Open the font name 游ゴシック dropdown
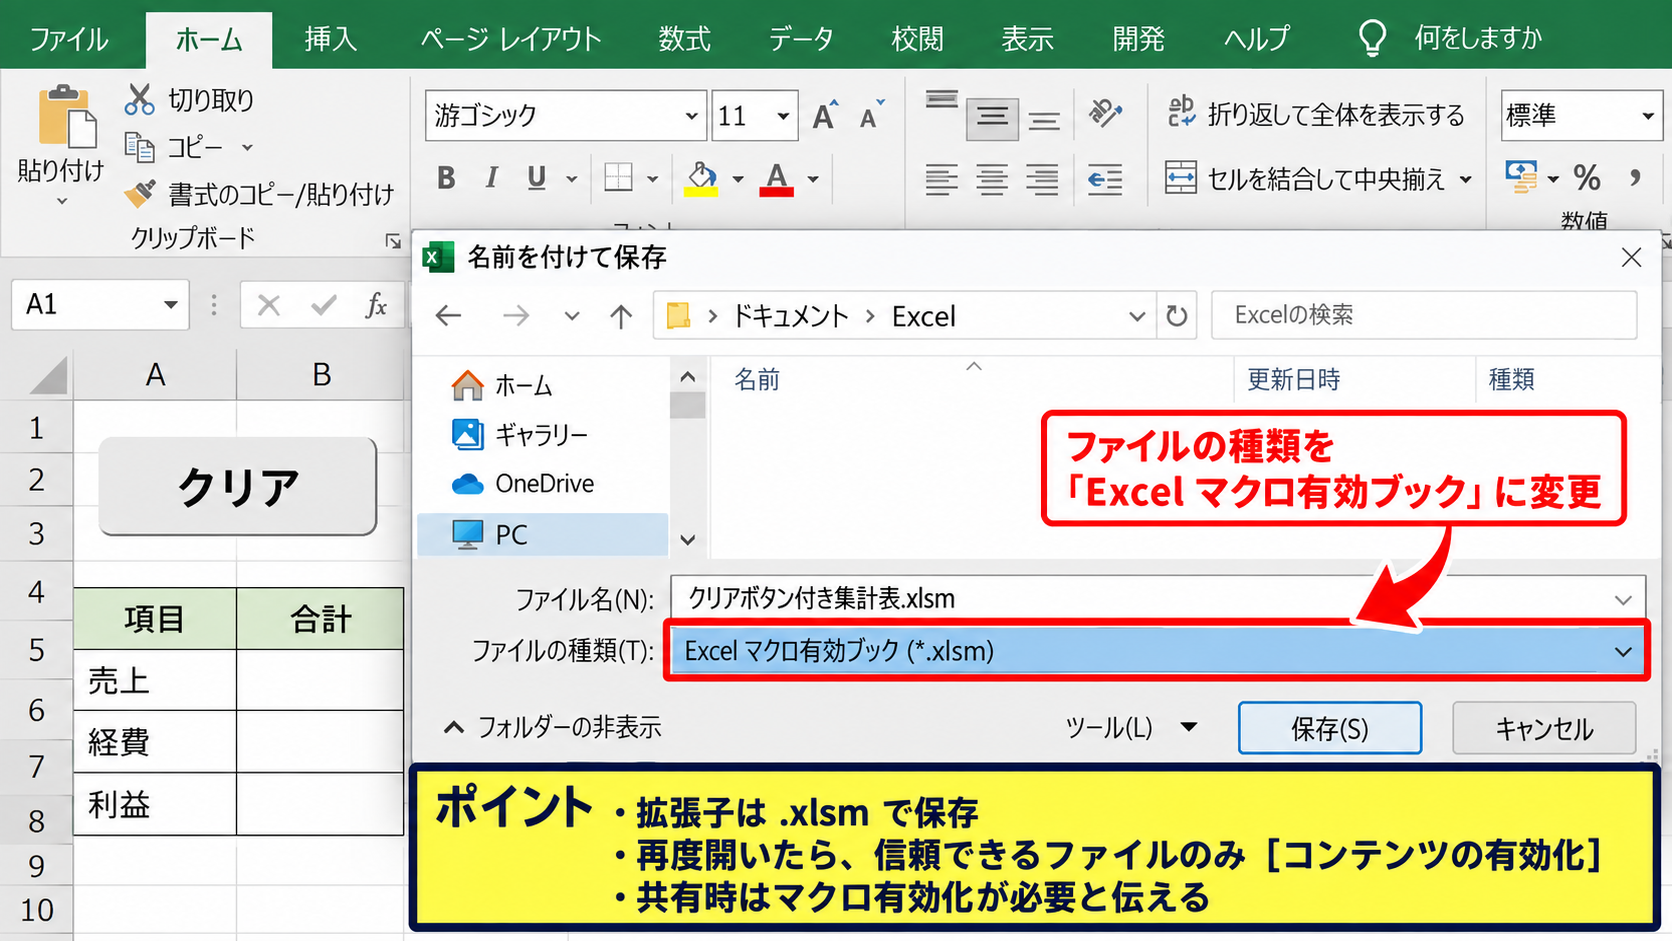 (691, 116)
